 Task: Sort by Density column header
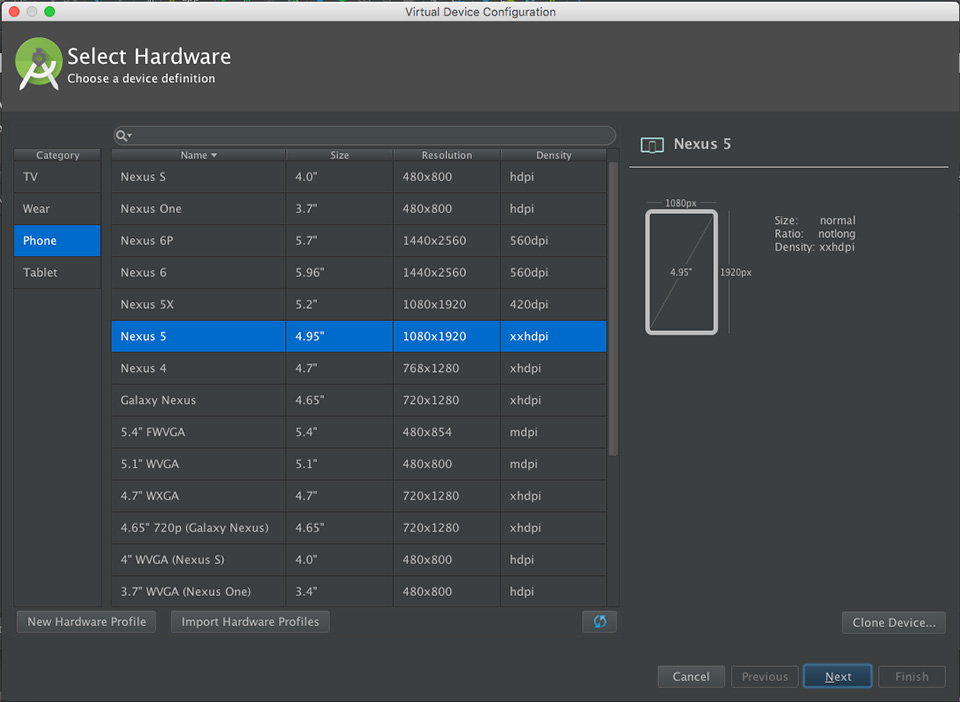pyautogui.click(x=553, y=155)
